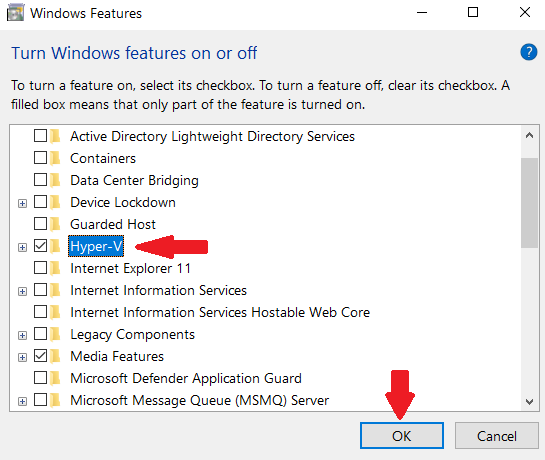Click the Windows Features title bar icon
This screenshot has height=460, width=545.
(x=16, y=13)
